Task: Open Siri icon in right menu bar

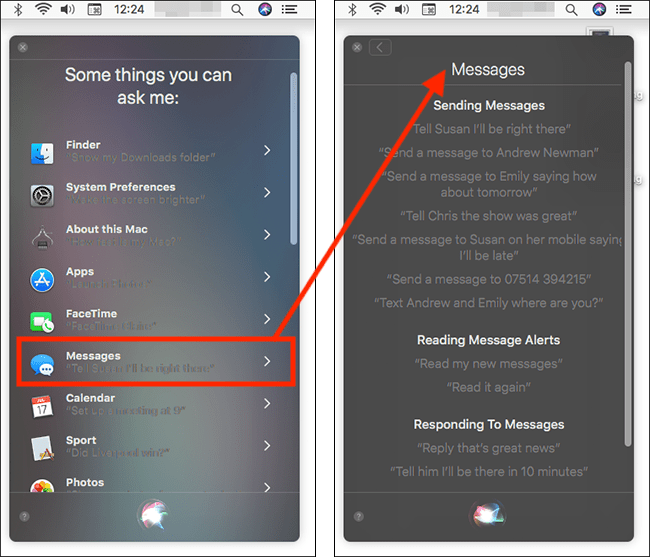Action: click(599, 9)
